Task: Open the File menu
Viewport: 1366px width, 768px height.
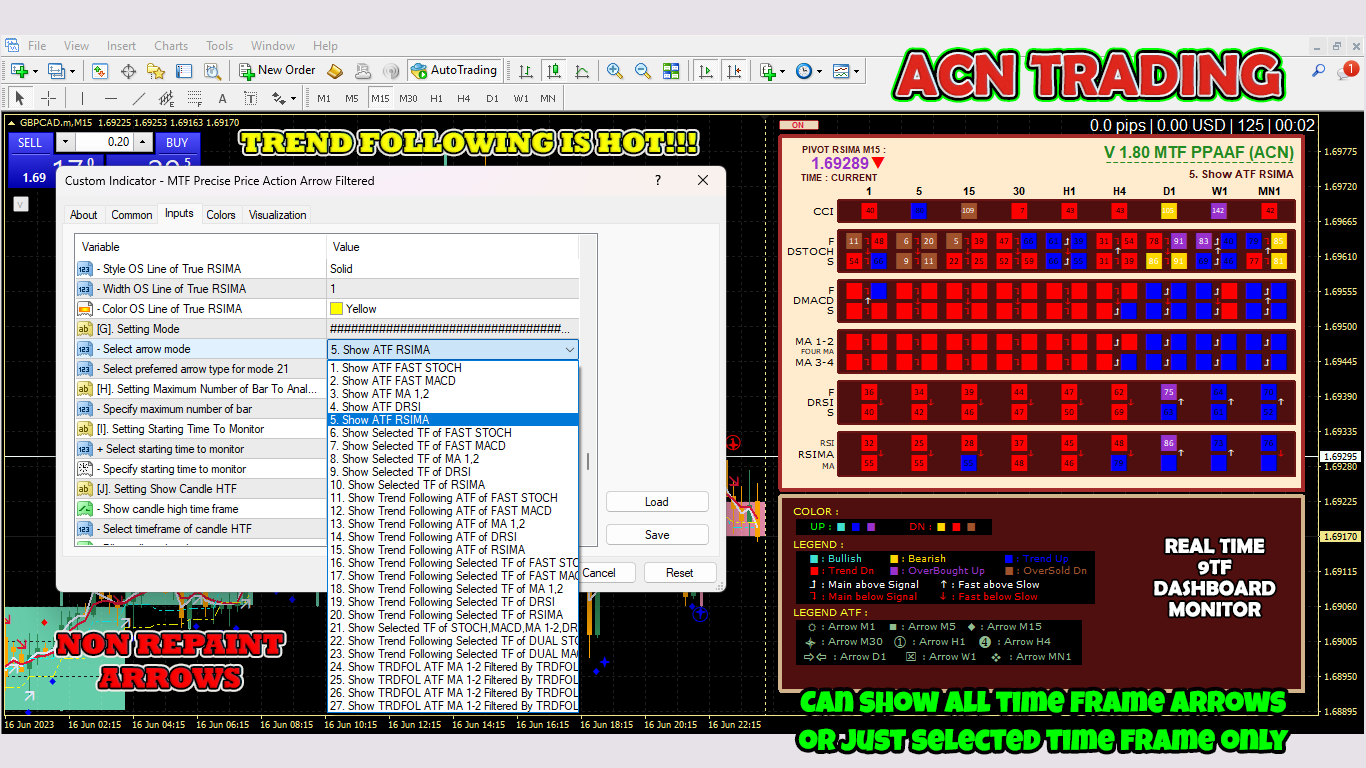Action: 37,46
